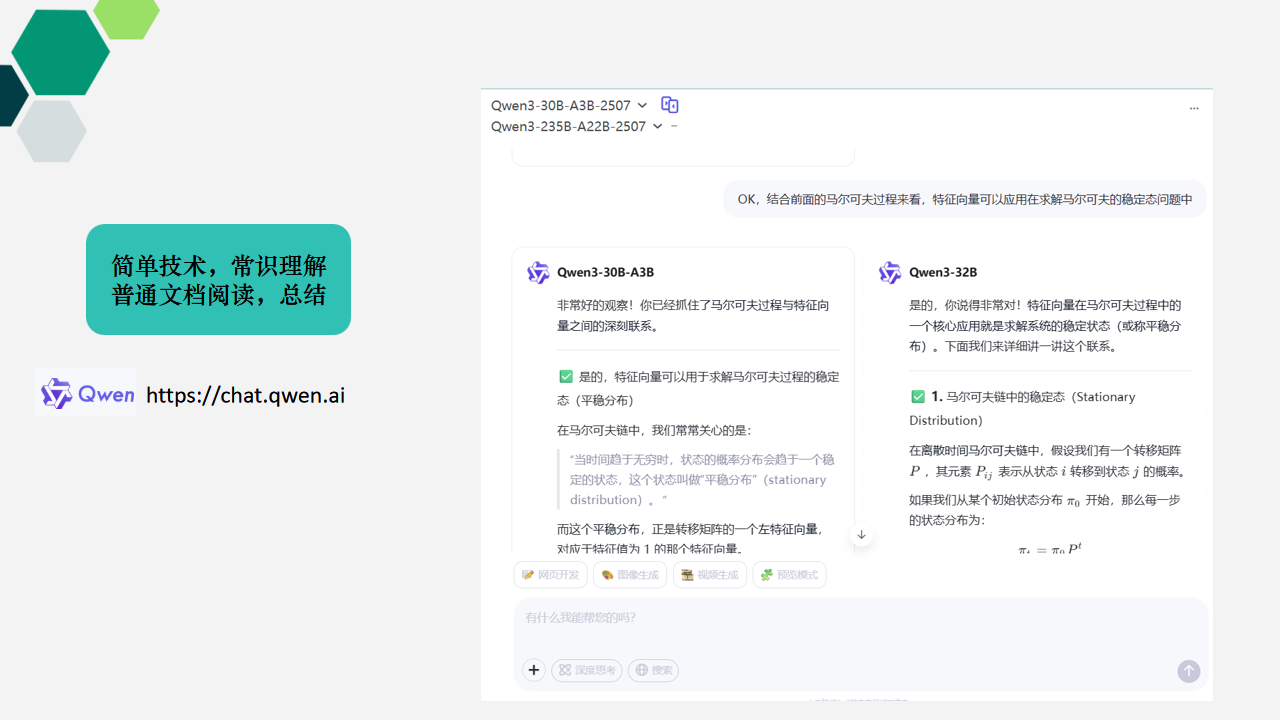1280x720 pixels.
Task: Enable the 搜索 web search toggle
Action: point(653,670)
